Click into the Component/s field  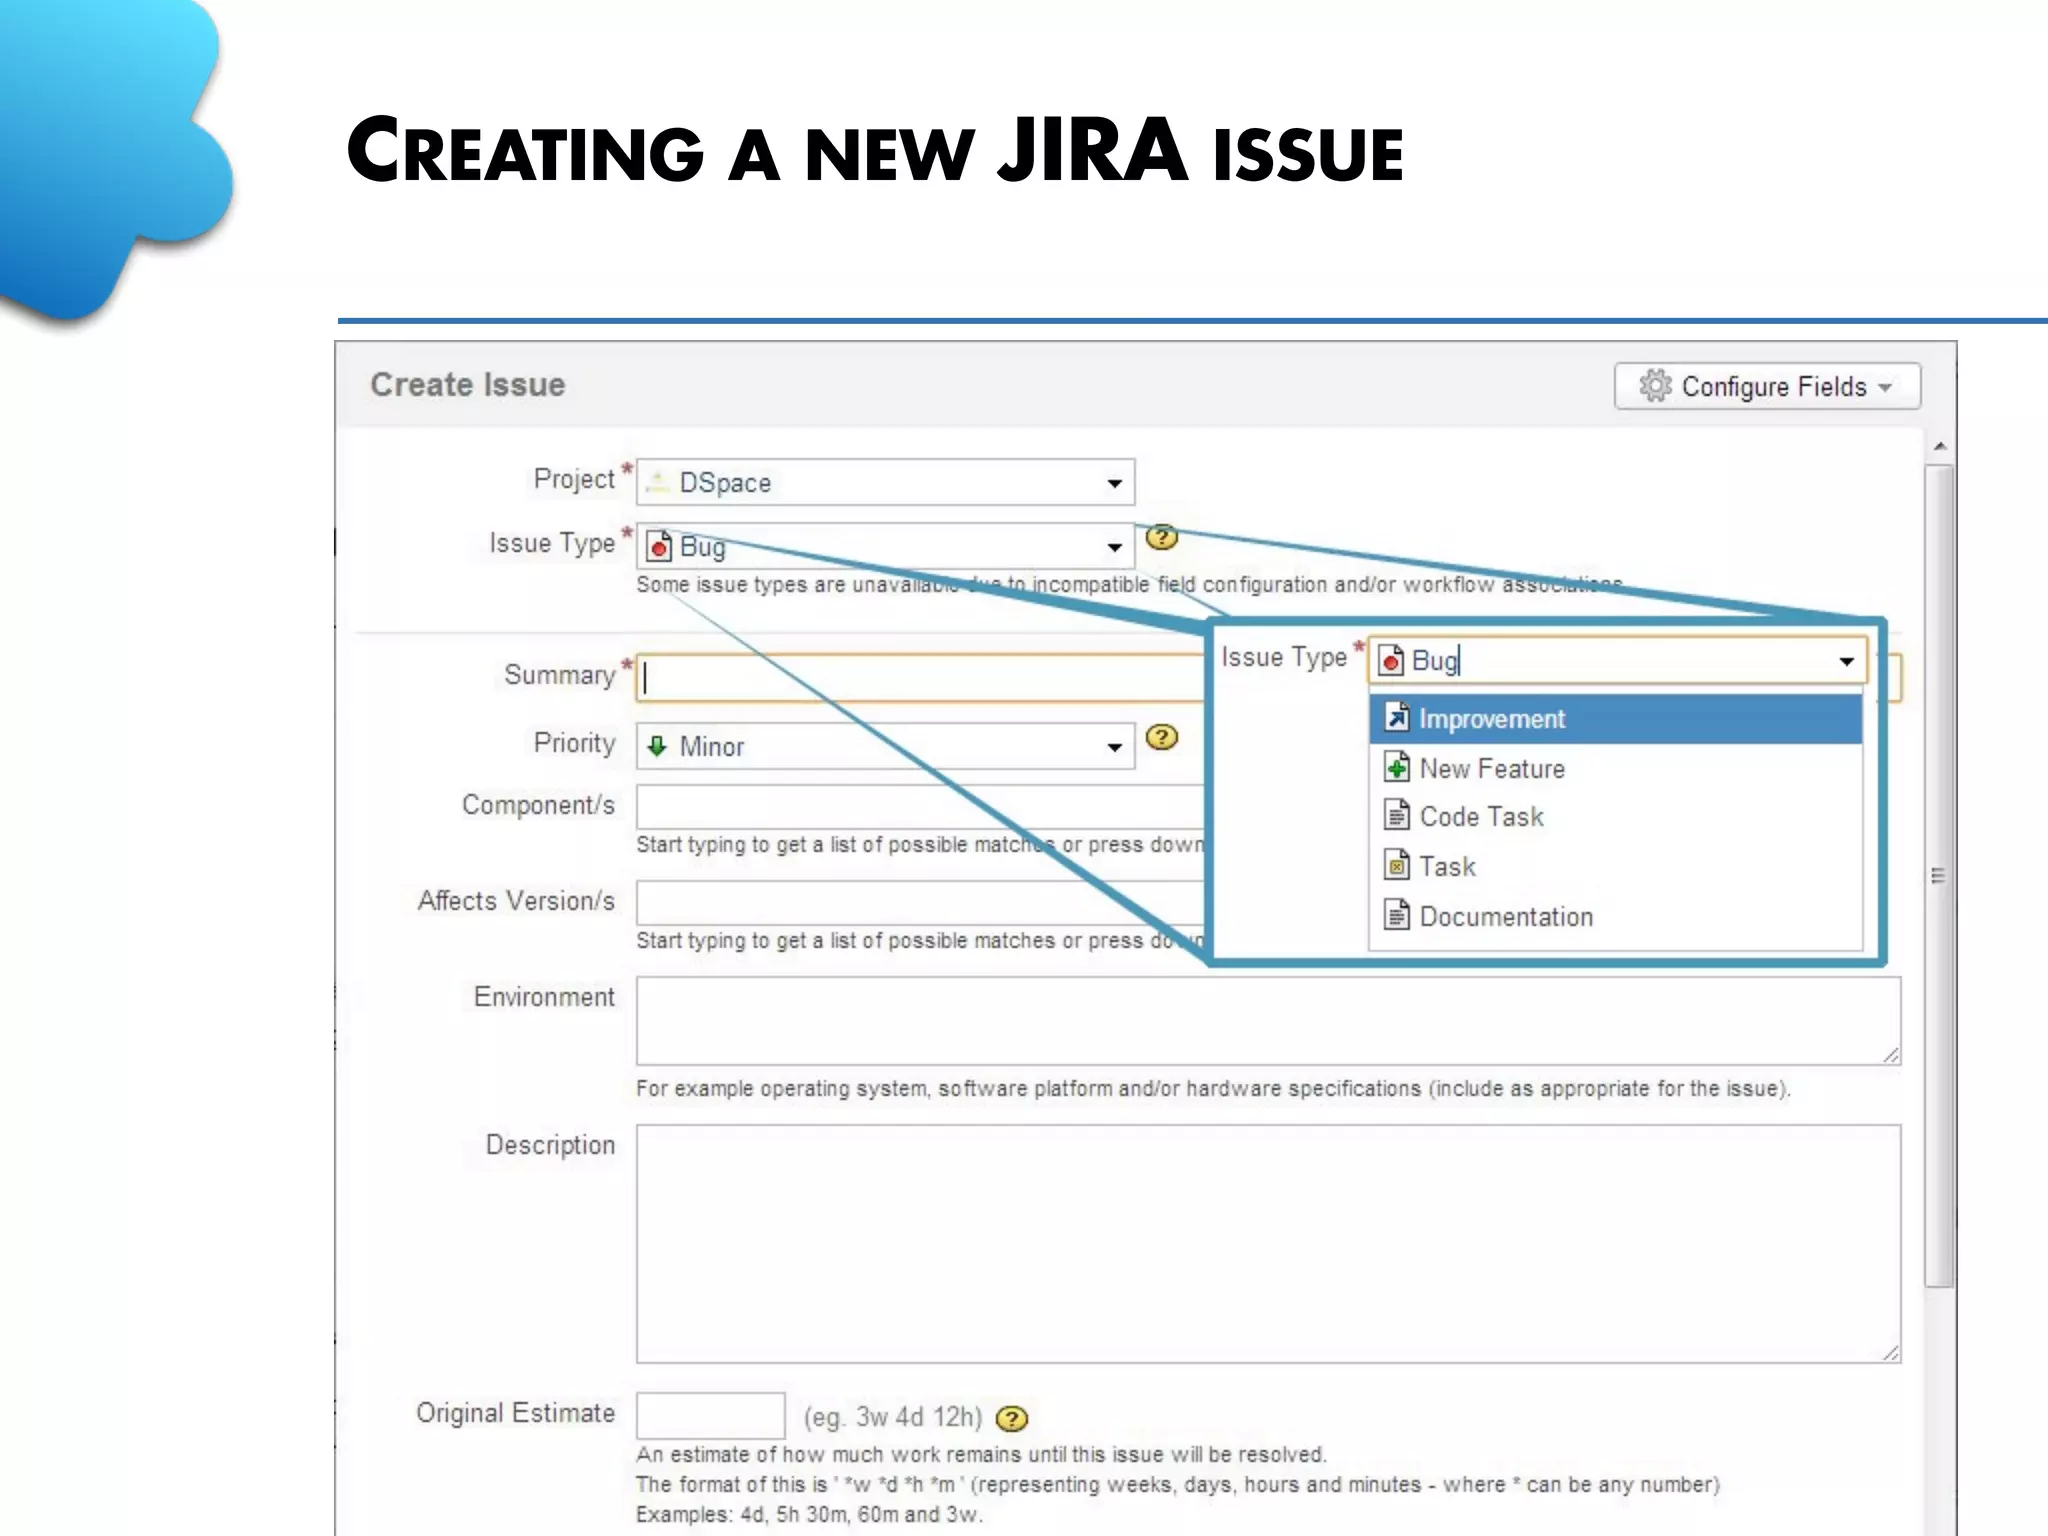tap(920, 807)
